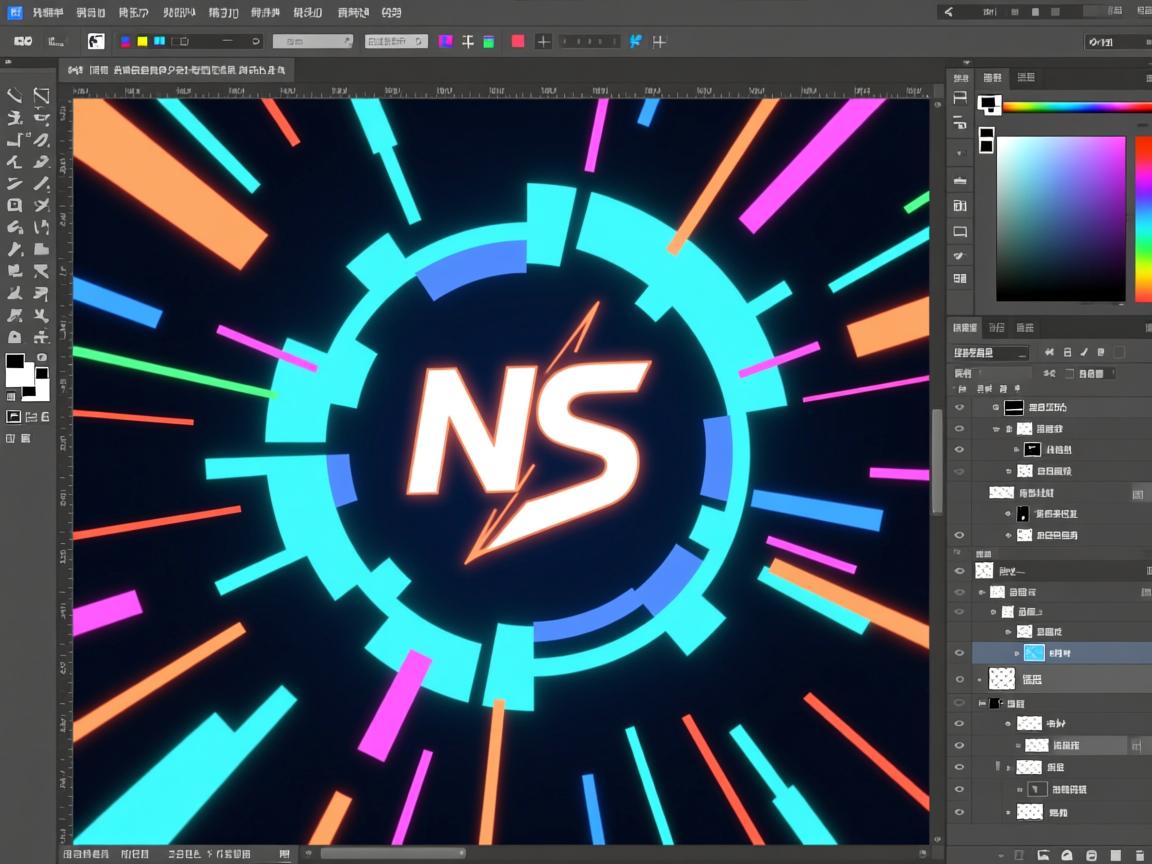Open the first menu in the menu bar

47,13
